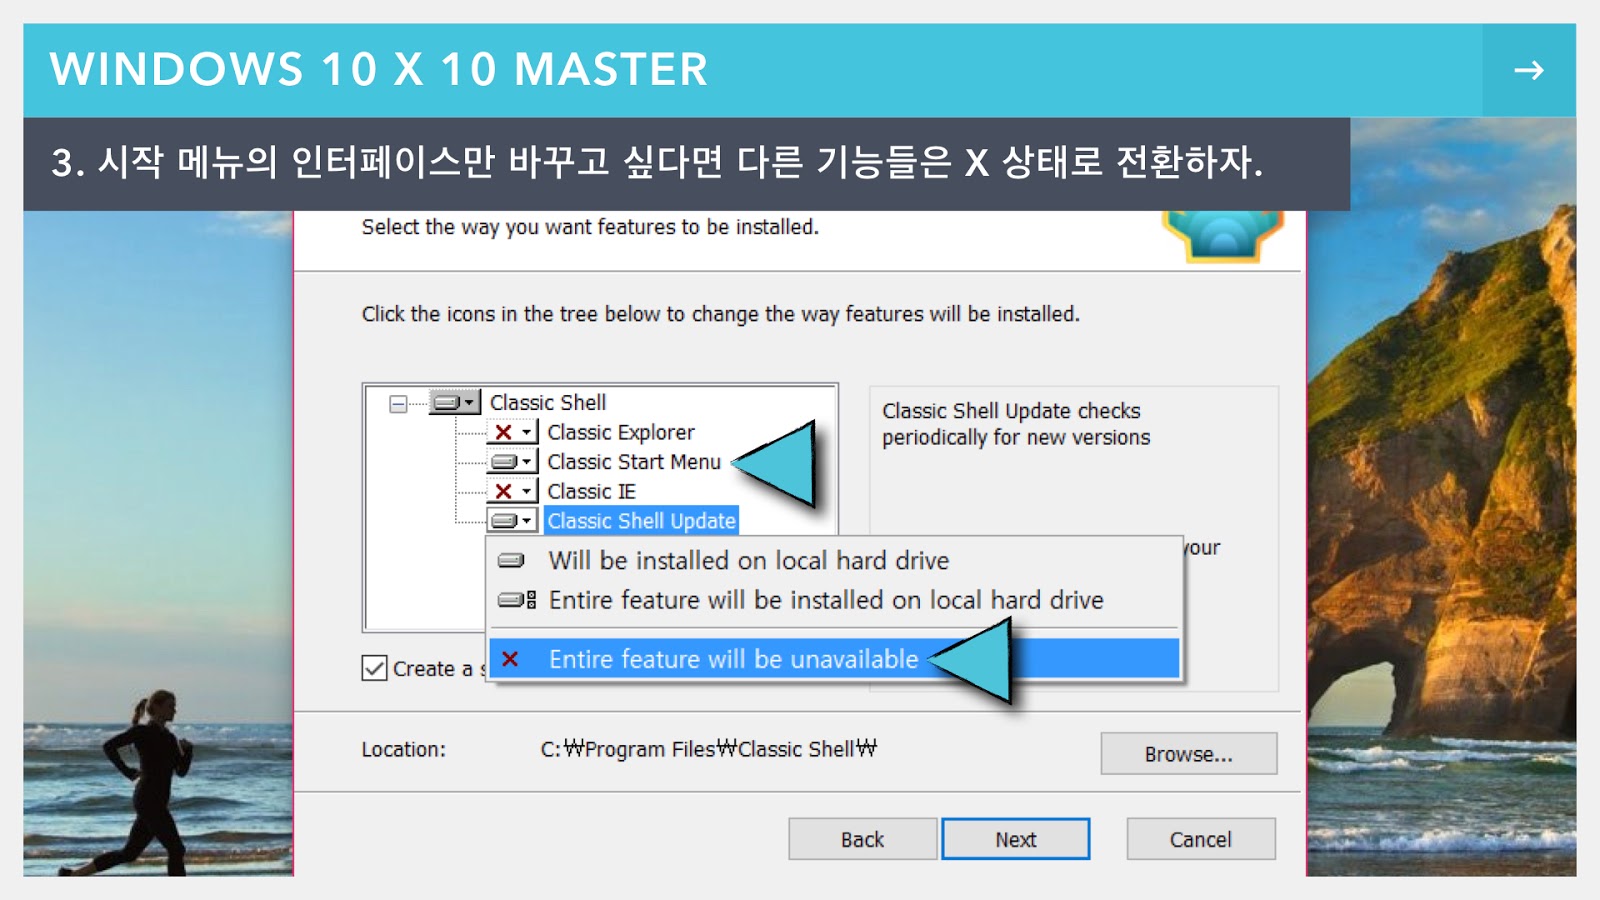Viewport: 1600px width, 900px height.
Task: Select the Classic Start Menu tree item
Action: point(634,462)
